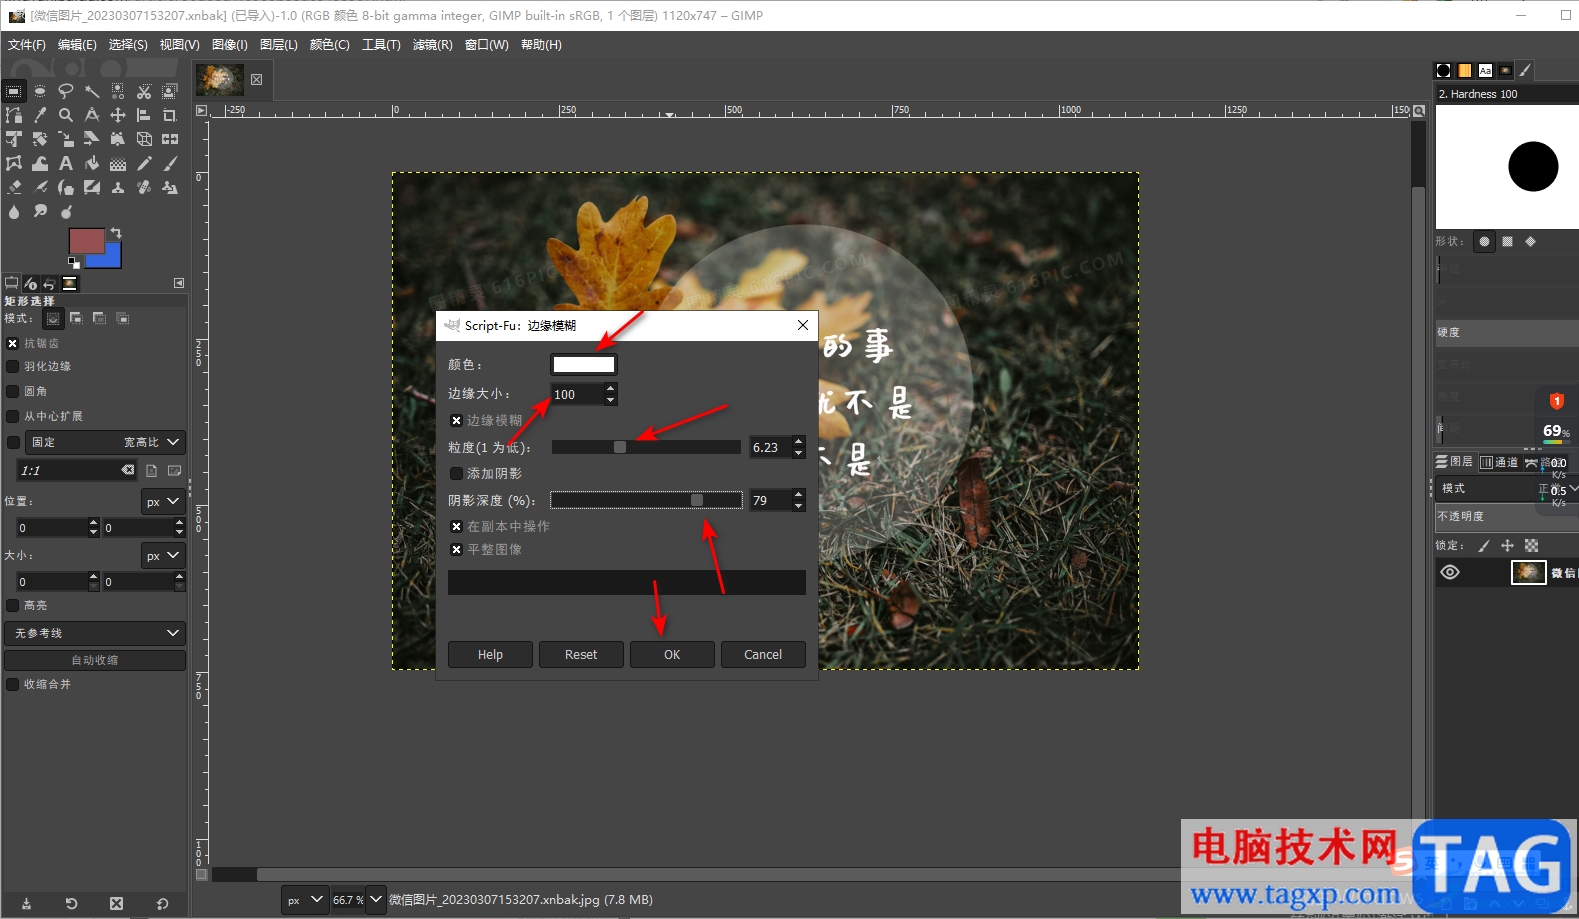Click the Cancel button in the dialog
This screenshot has width=1579, height=919.
tap(763, 655)
